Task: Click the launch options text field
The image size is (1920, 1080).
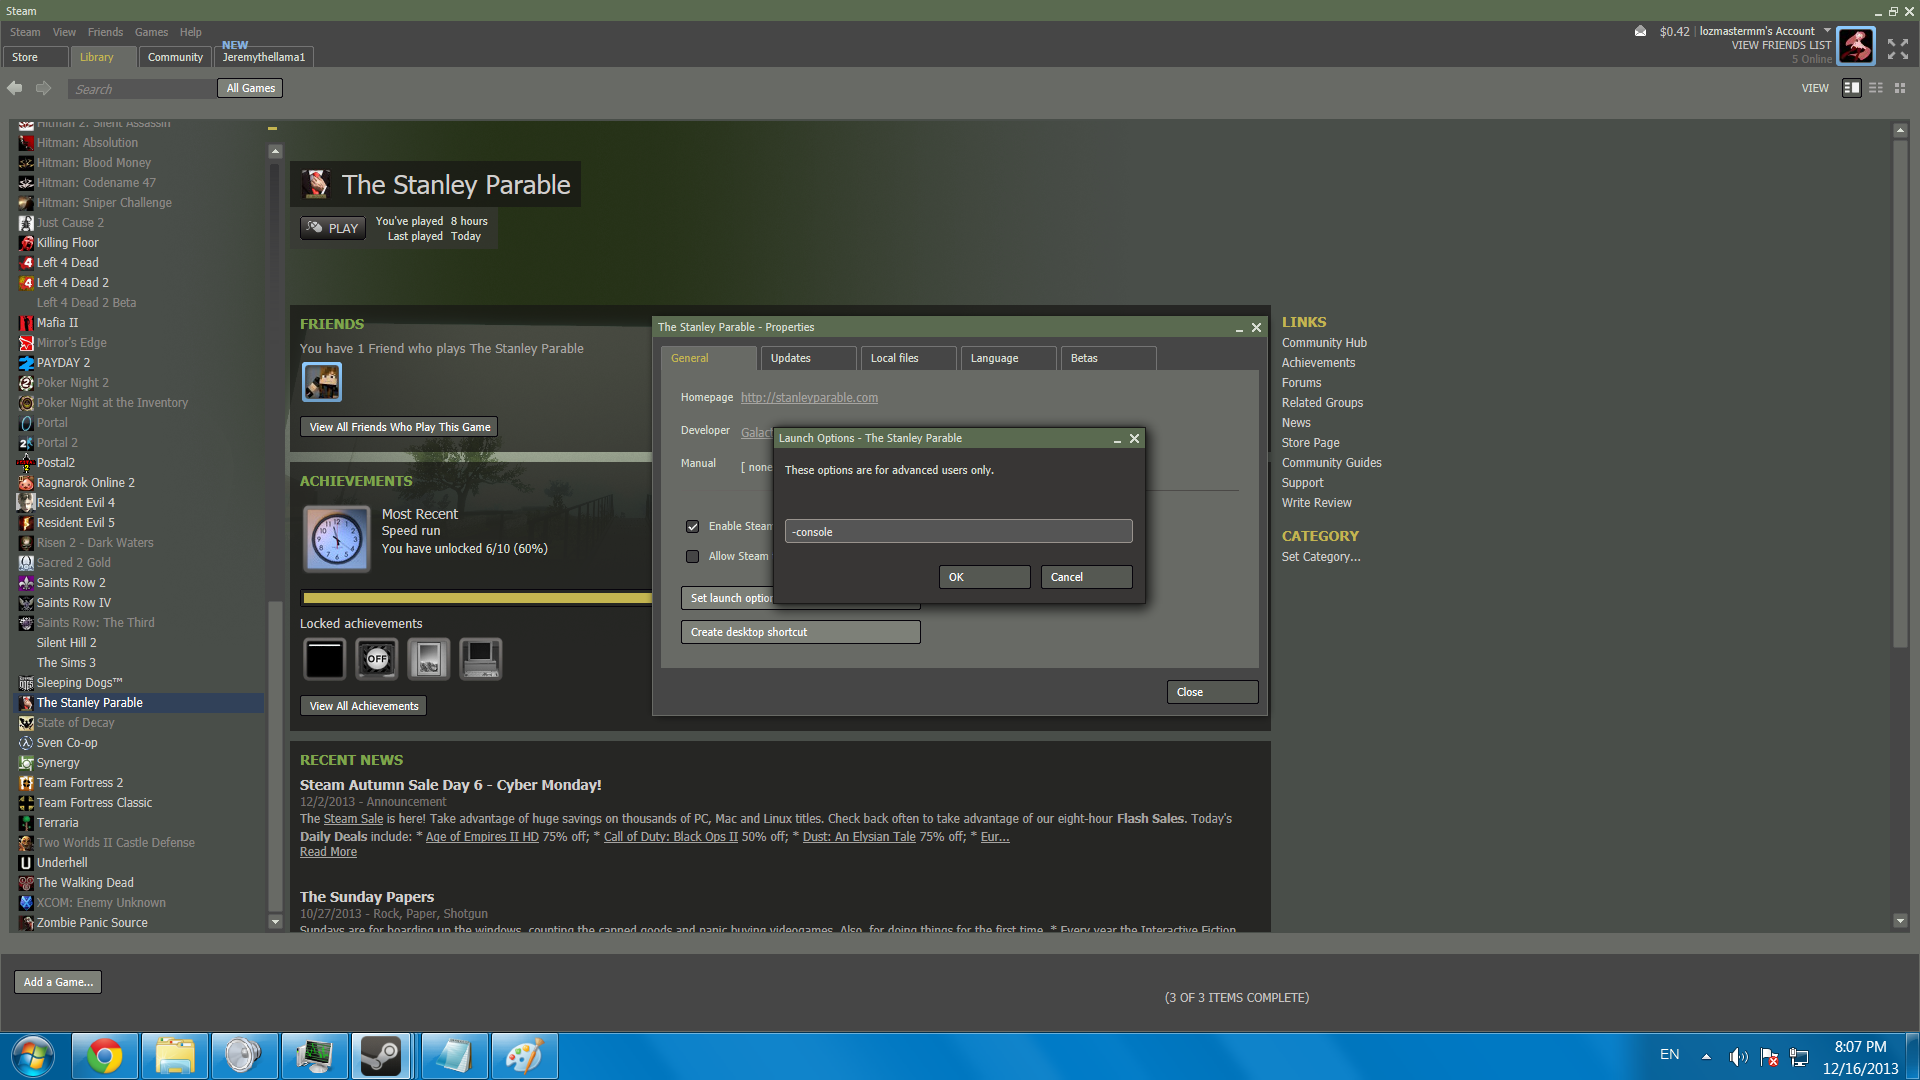Action: point(958,532)
